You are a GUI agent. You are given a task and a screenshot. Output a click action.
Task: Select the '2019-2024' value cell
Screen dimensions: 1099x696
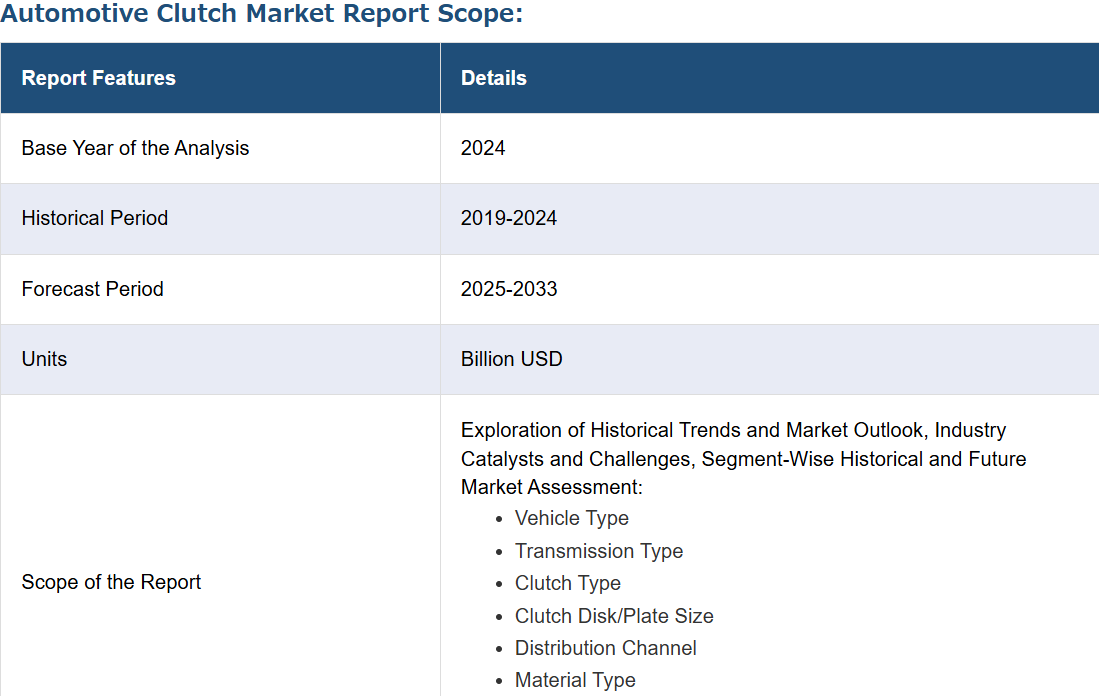(770, 219)
